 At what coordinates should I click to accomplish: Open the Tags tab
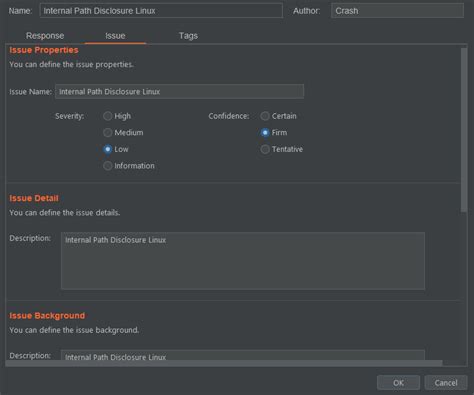pos(188,36)
